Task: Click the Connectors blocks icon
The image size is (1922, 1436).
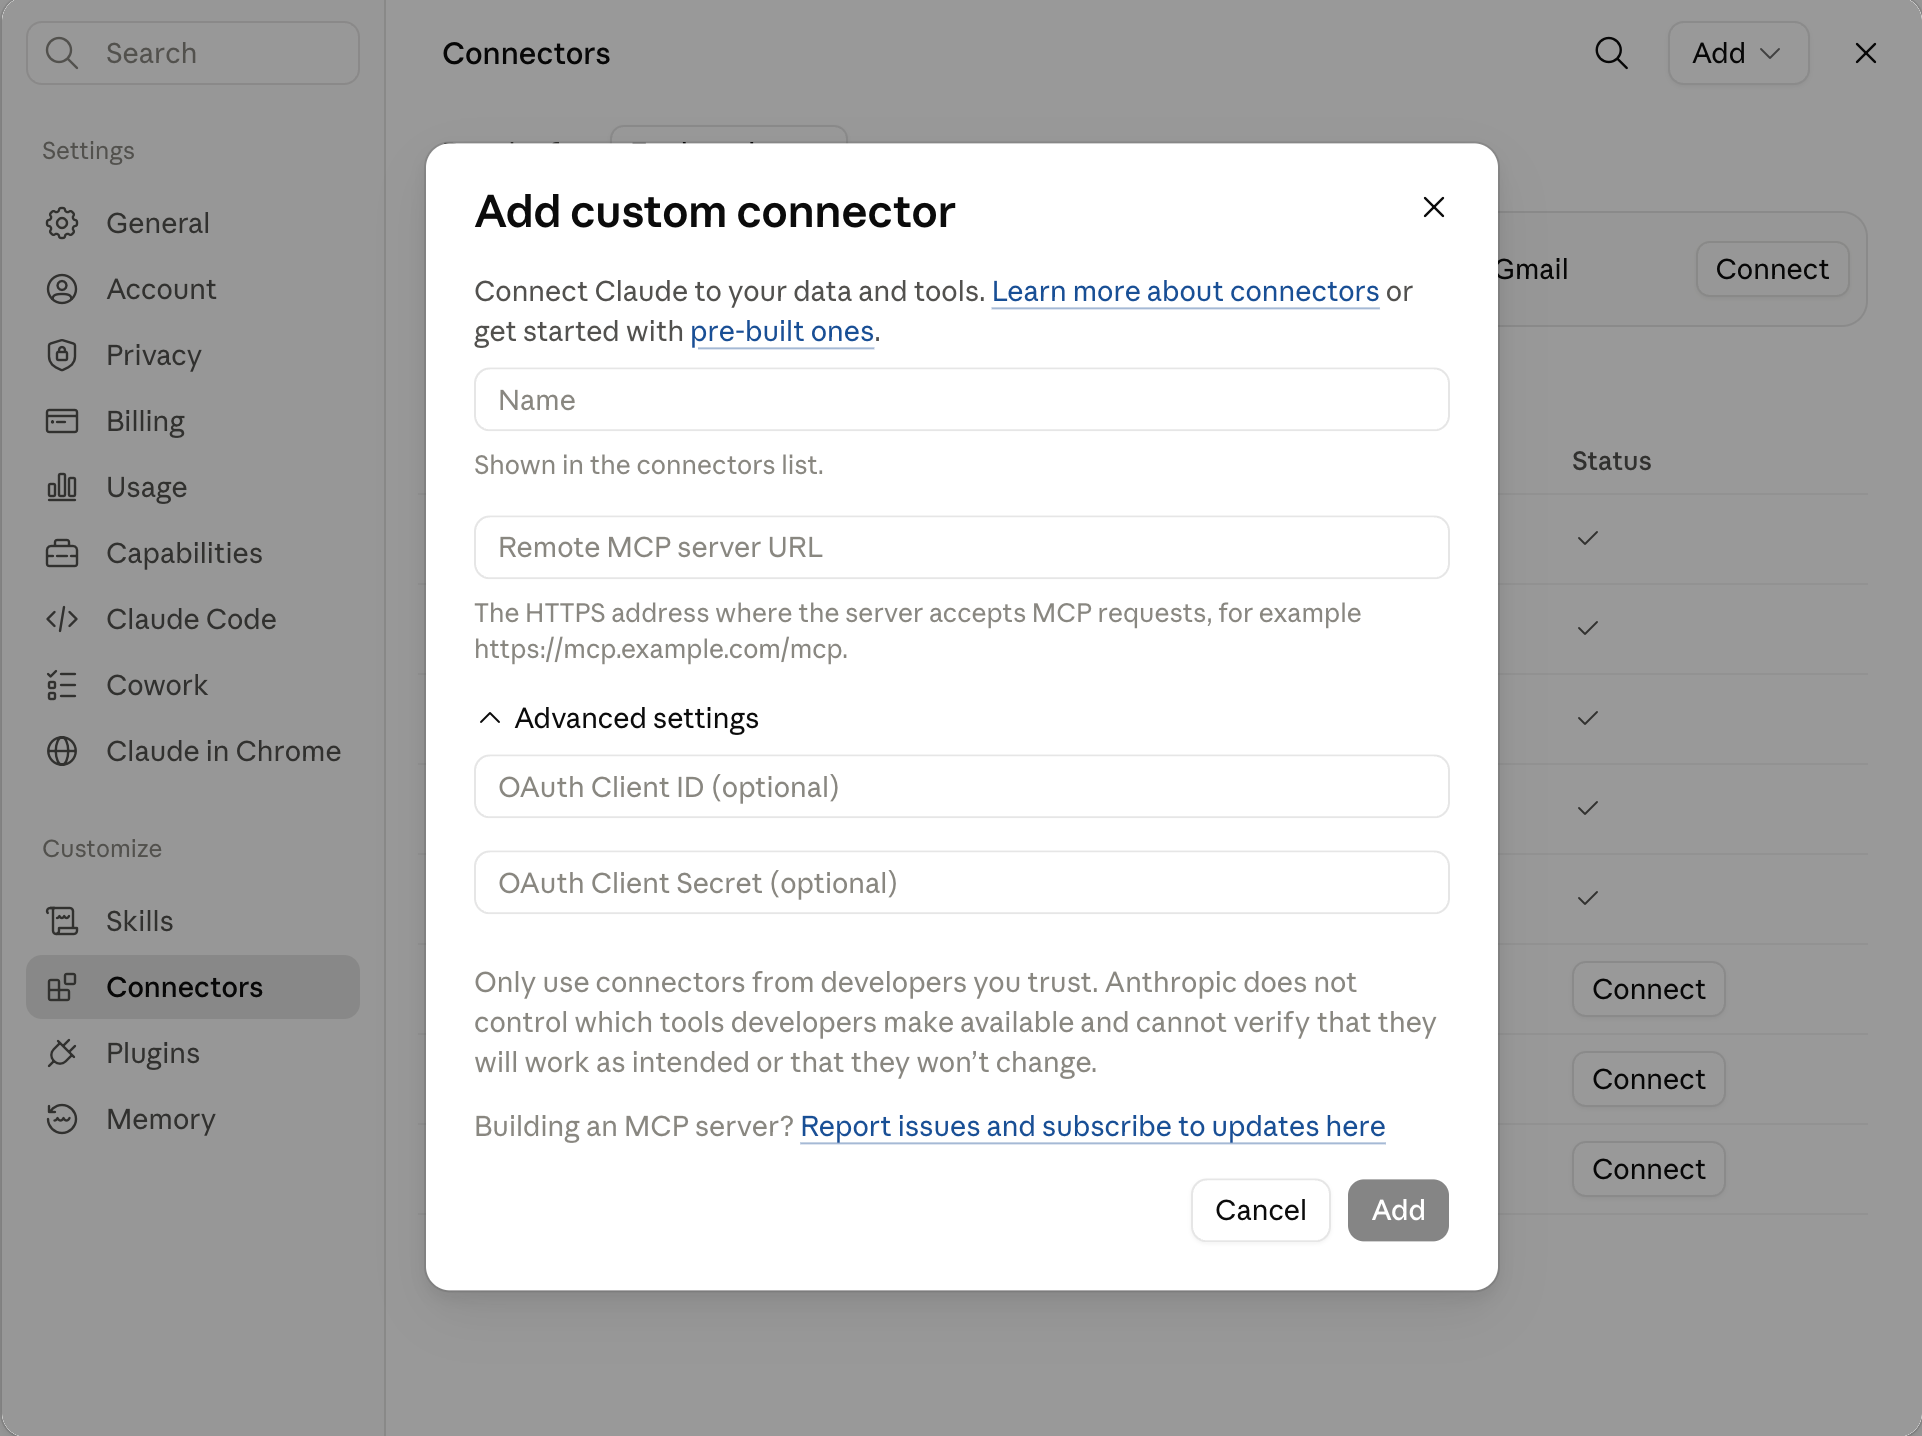Action: [62, 987]
